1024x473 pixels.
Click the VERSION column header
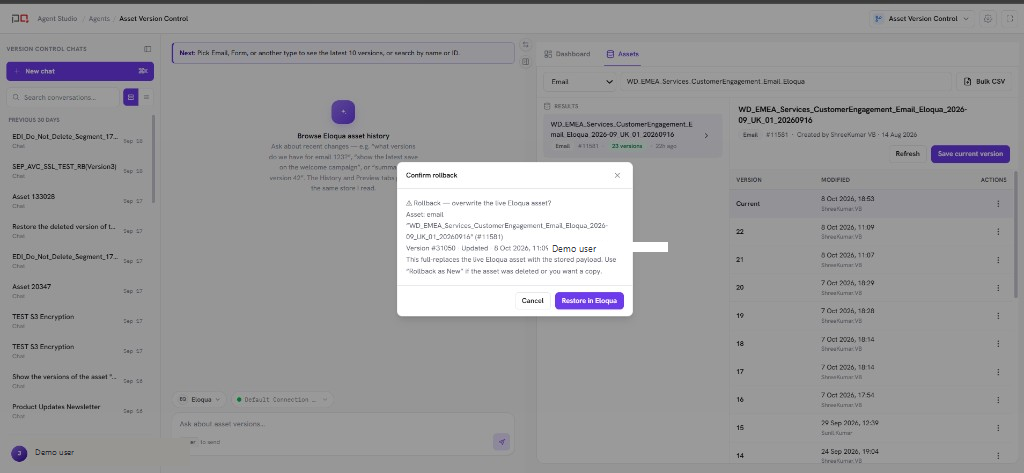749,180
